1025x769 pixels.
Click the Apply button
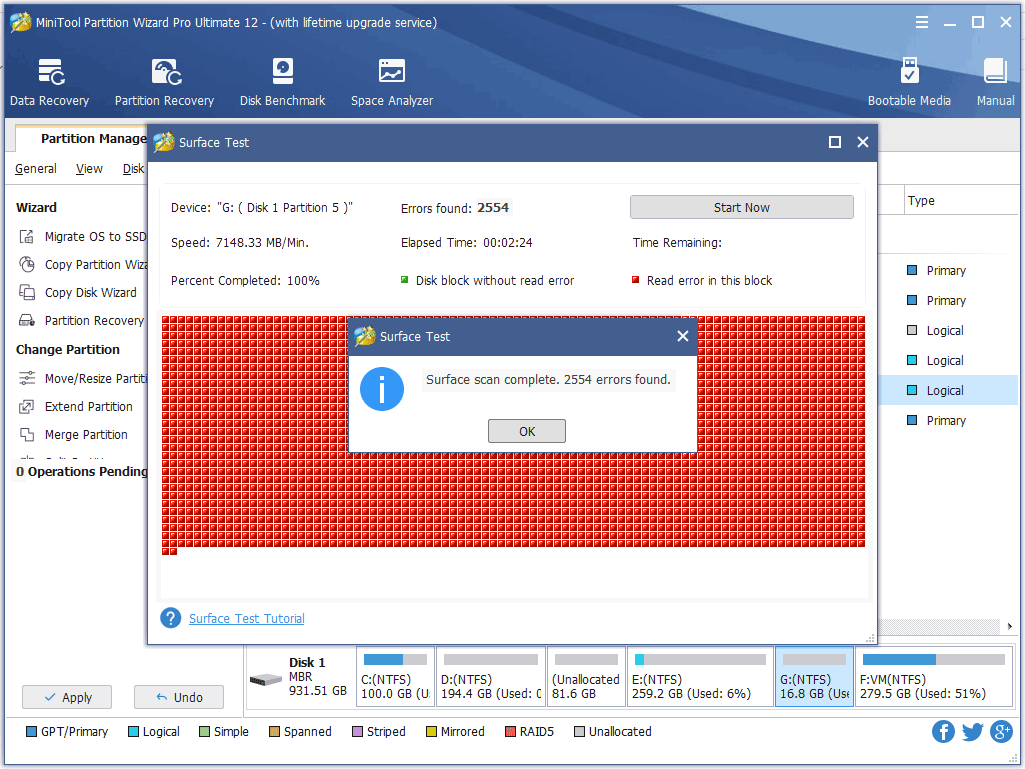pyautogui.click(x=67, y=697)
